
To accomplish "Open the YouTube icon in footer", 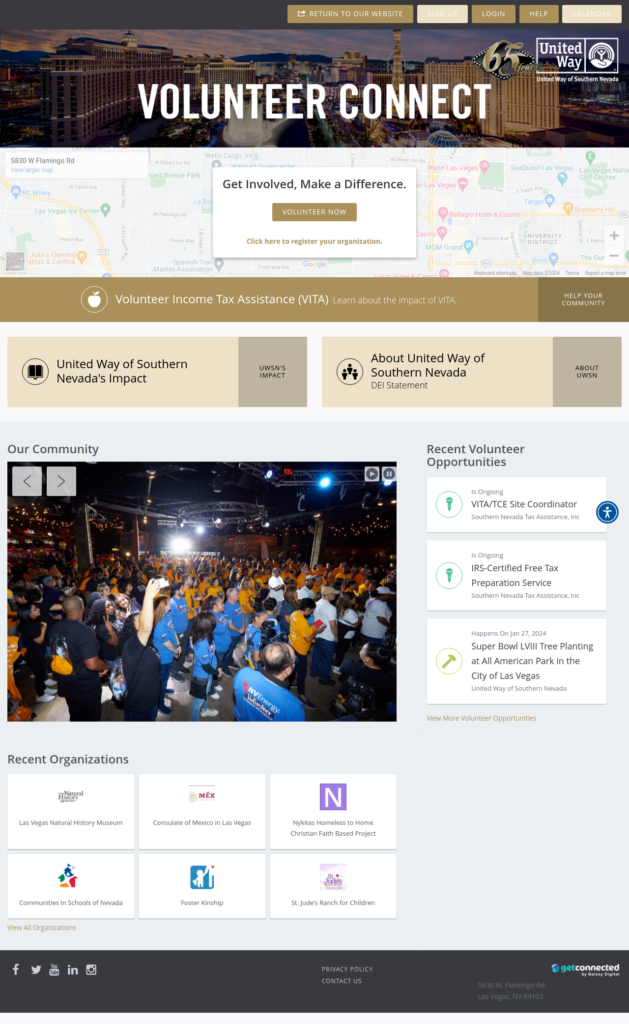I will click(x=54, y=970).
